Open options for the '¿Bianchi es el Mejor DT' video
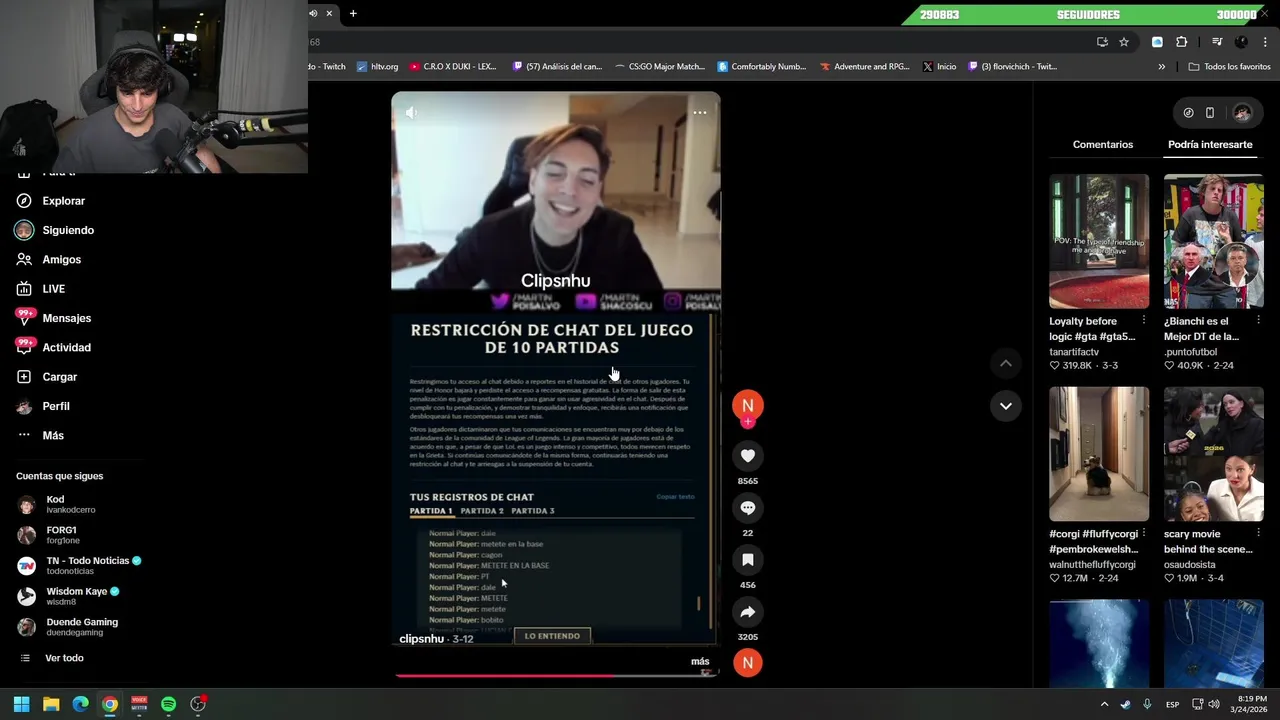The image size is (1280, 720). (x=1258, y=320)
